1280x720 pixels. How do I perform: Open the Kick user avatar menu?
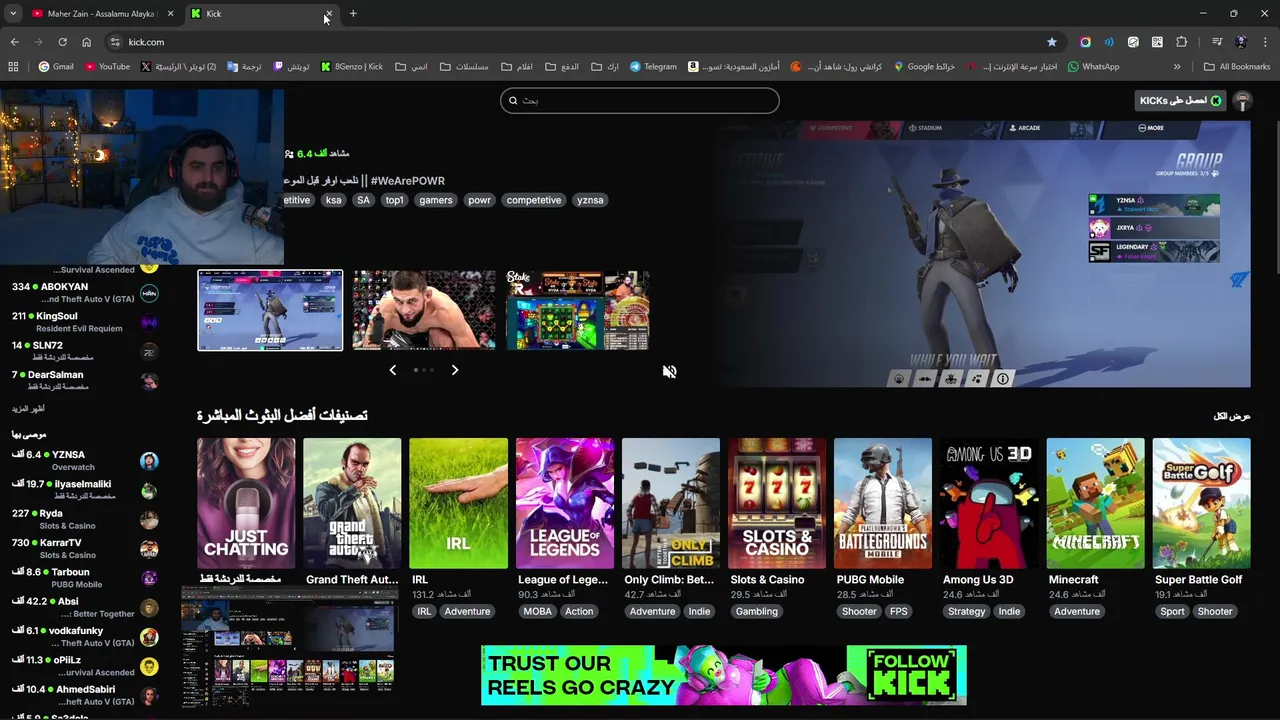tap(1242, 101)
